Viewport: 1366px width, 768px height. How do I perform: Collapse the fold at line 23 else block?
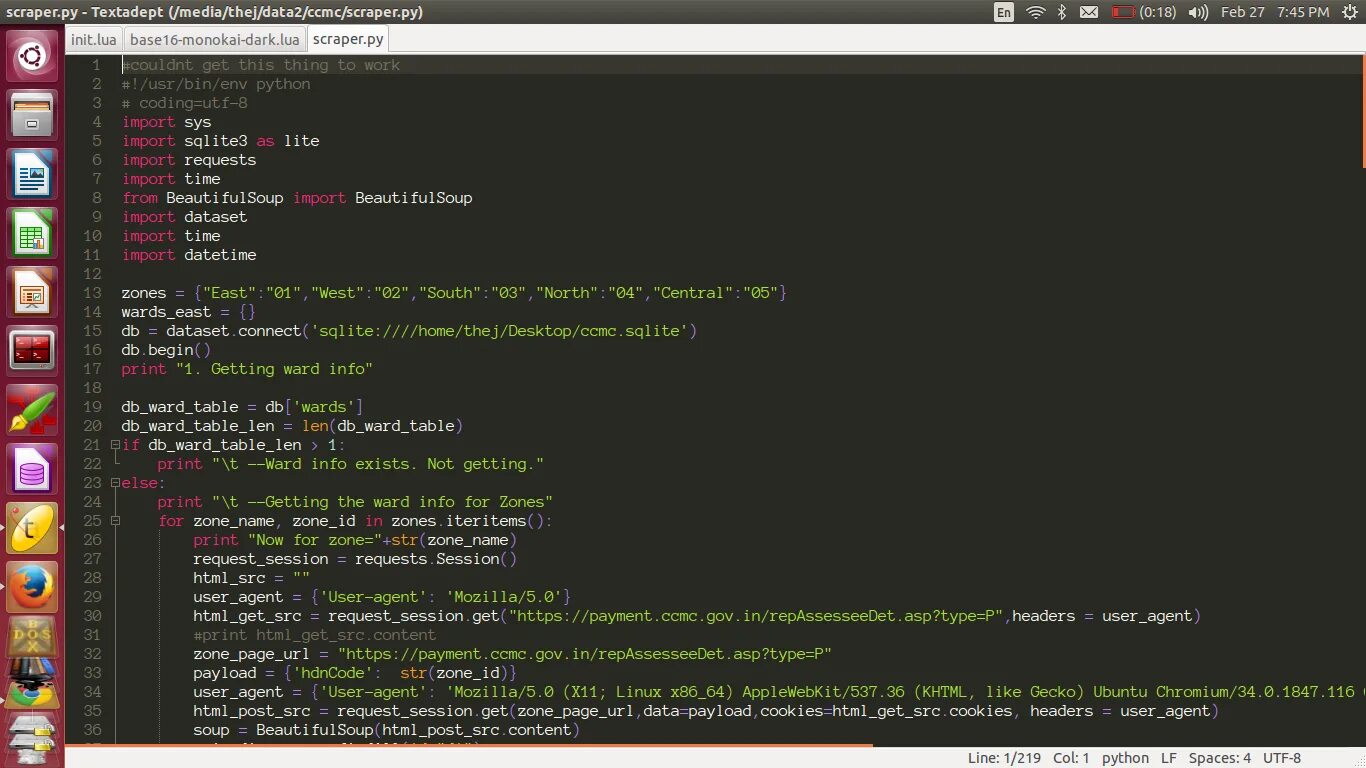115,483
